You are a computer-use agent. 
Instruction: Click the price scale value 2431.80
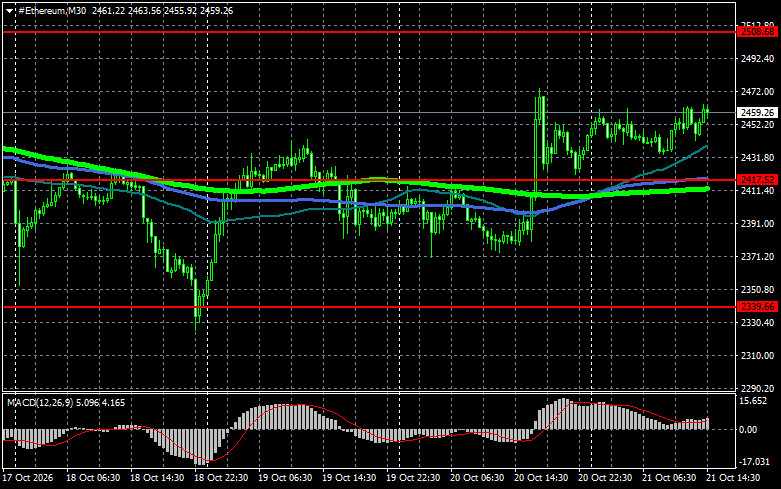pyautogui.click(x=758, y=157)
